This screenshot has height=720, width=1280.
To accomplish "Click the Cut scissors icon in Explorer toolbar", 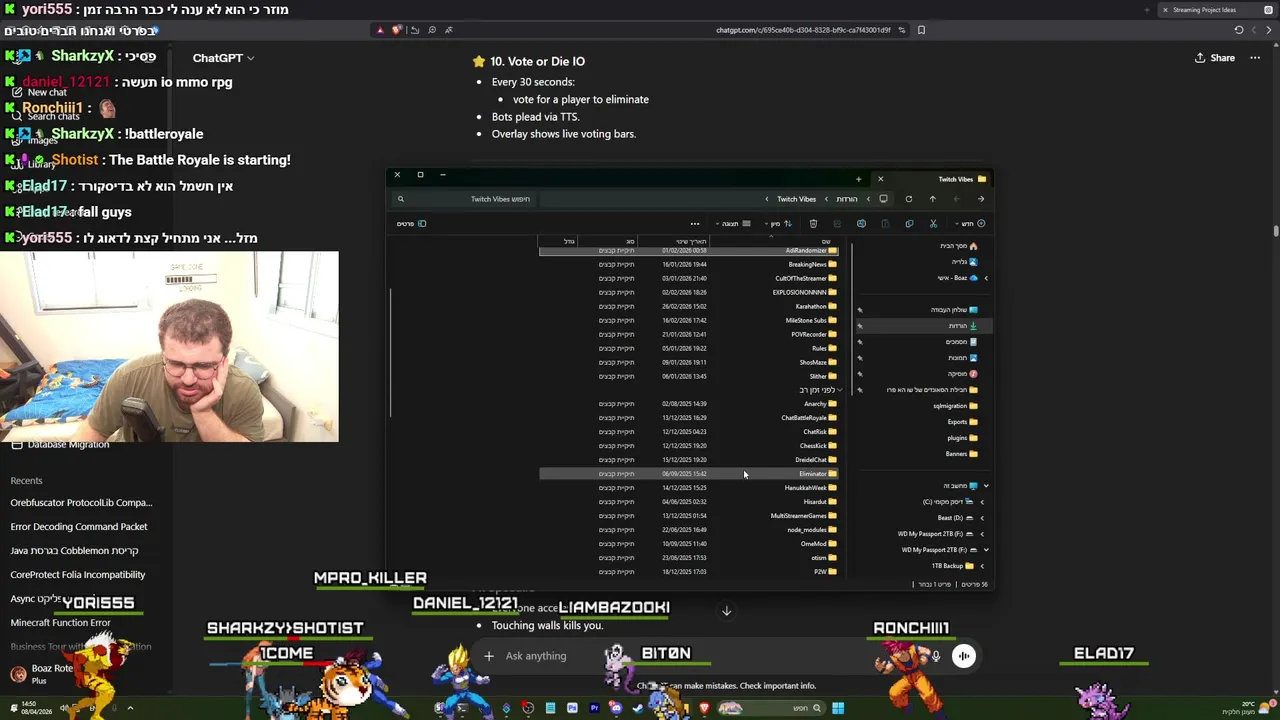I will coord(933,223).
